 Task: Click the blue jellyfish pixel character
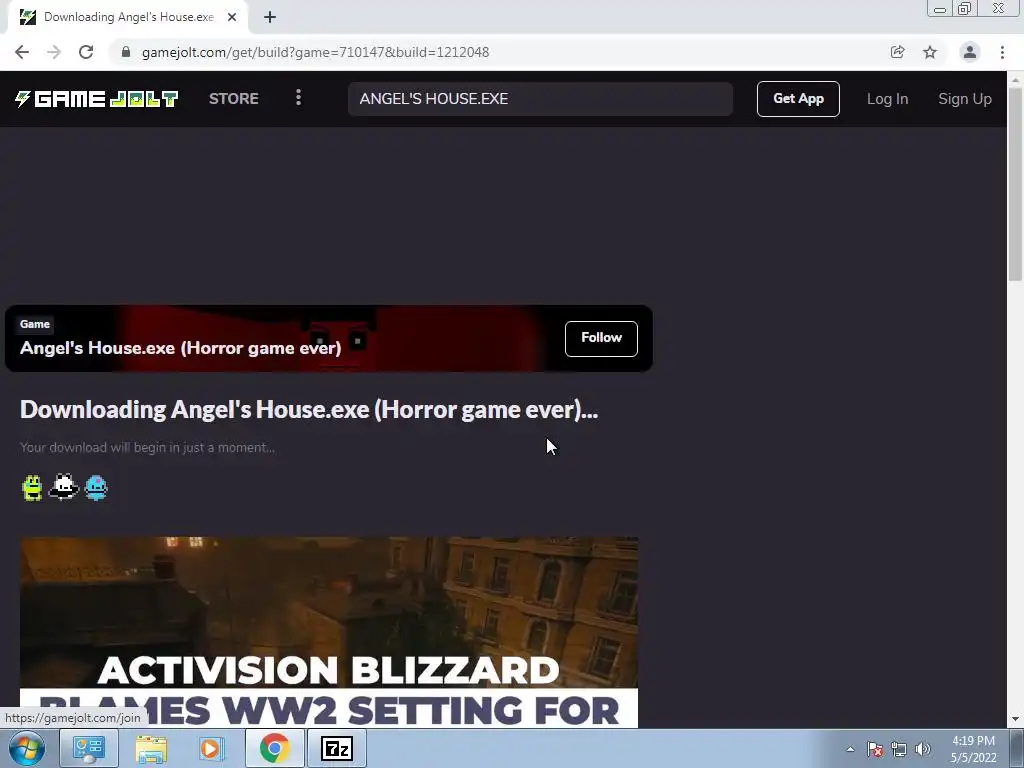click(x=96, y=487)
